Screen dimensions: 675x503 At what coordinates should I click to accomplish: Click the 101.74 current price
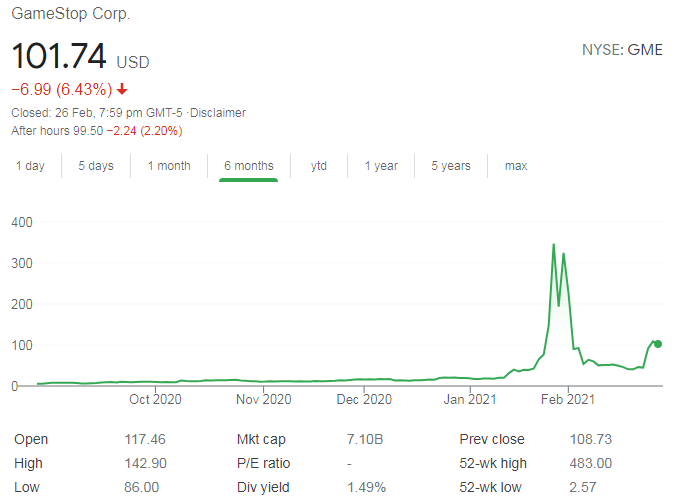click(x=59, y=57)
